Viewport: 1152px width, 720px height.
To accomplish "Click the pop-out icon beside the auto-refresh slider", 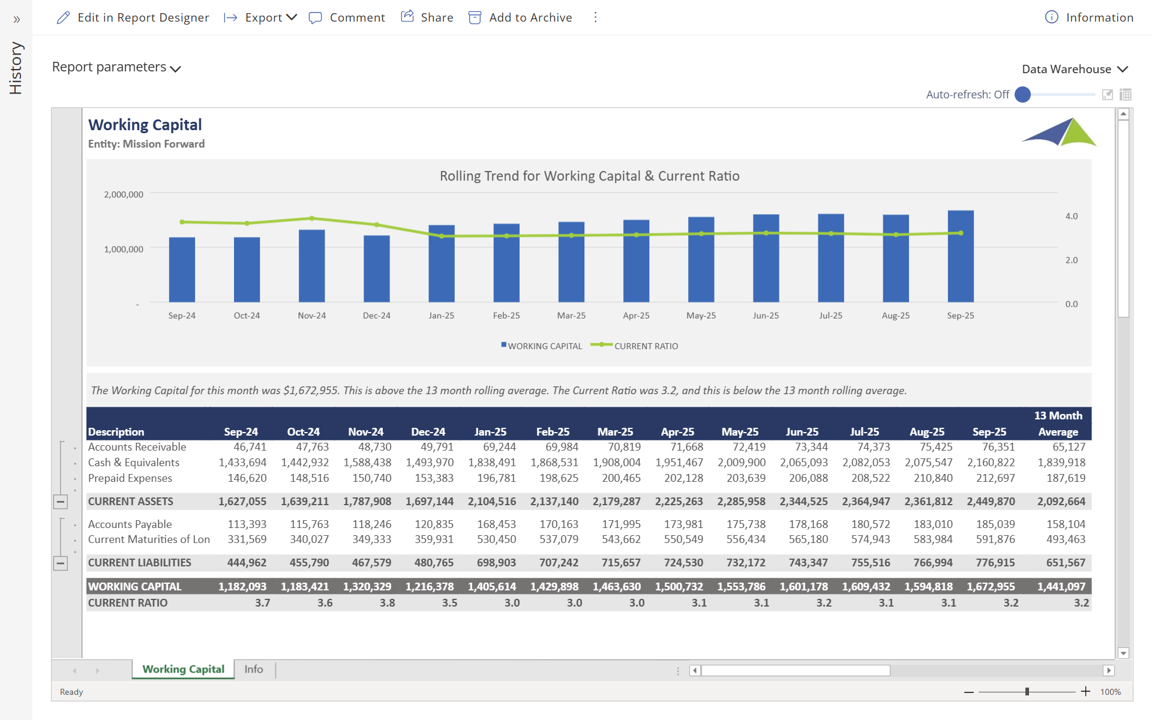I will point(1107,95).
